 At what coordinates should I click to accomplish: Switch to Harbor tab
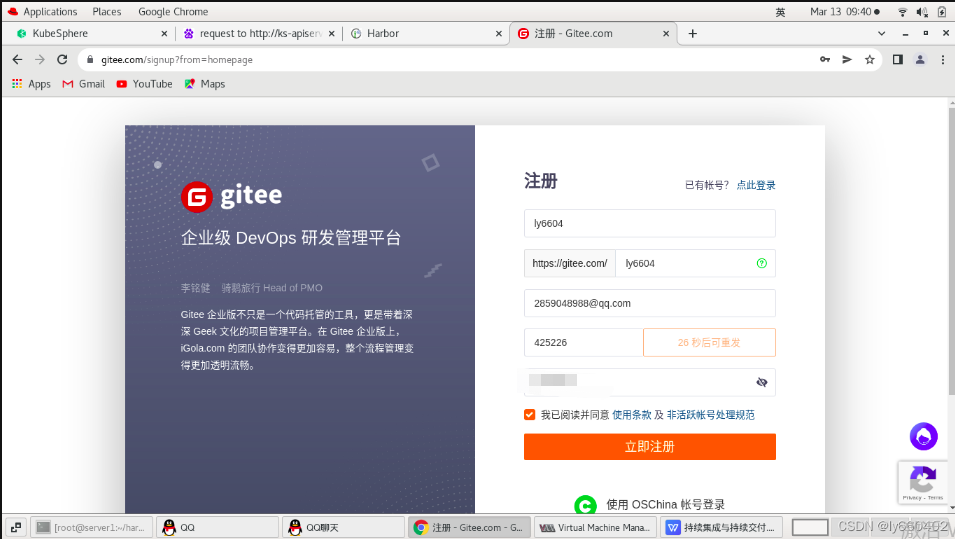click(x=426, y=33)
